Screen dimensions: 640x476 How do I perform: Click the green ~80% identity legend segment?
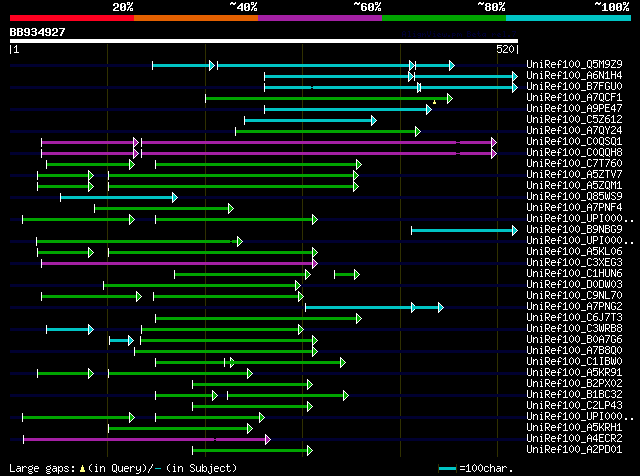(x=444, y=18)
